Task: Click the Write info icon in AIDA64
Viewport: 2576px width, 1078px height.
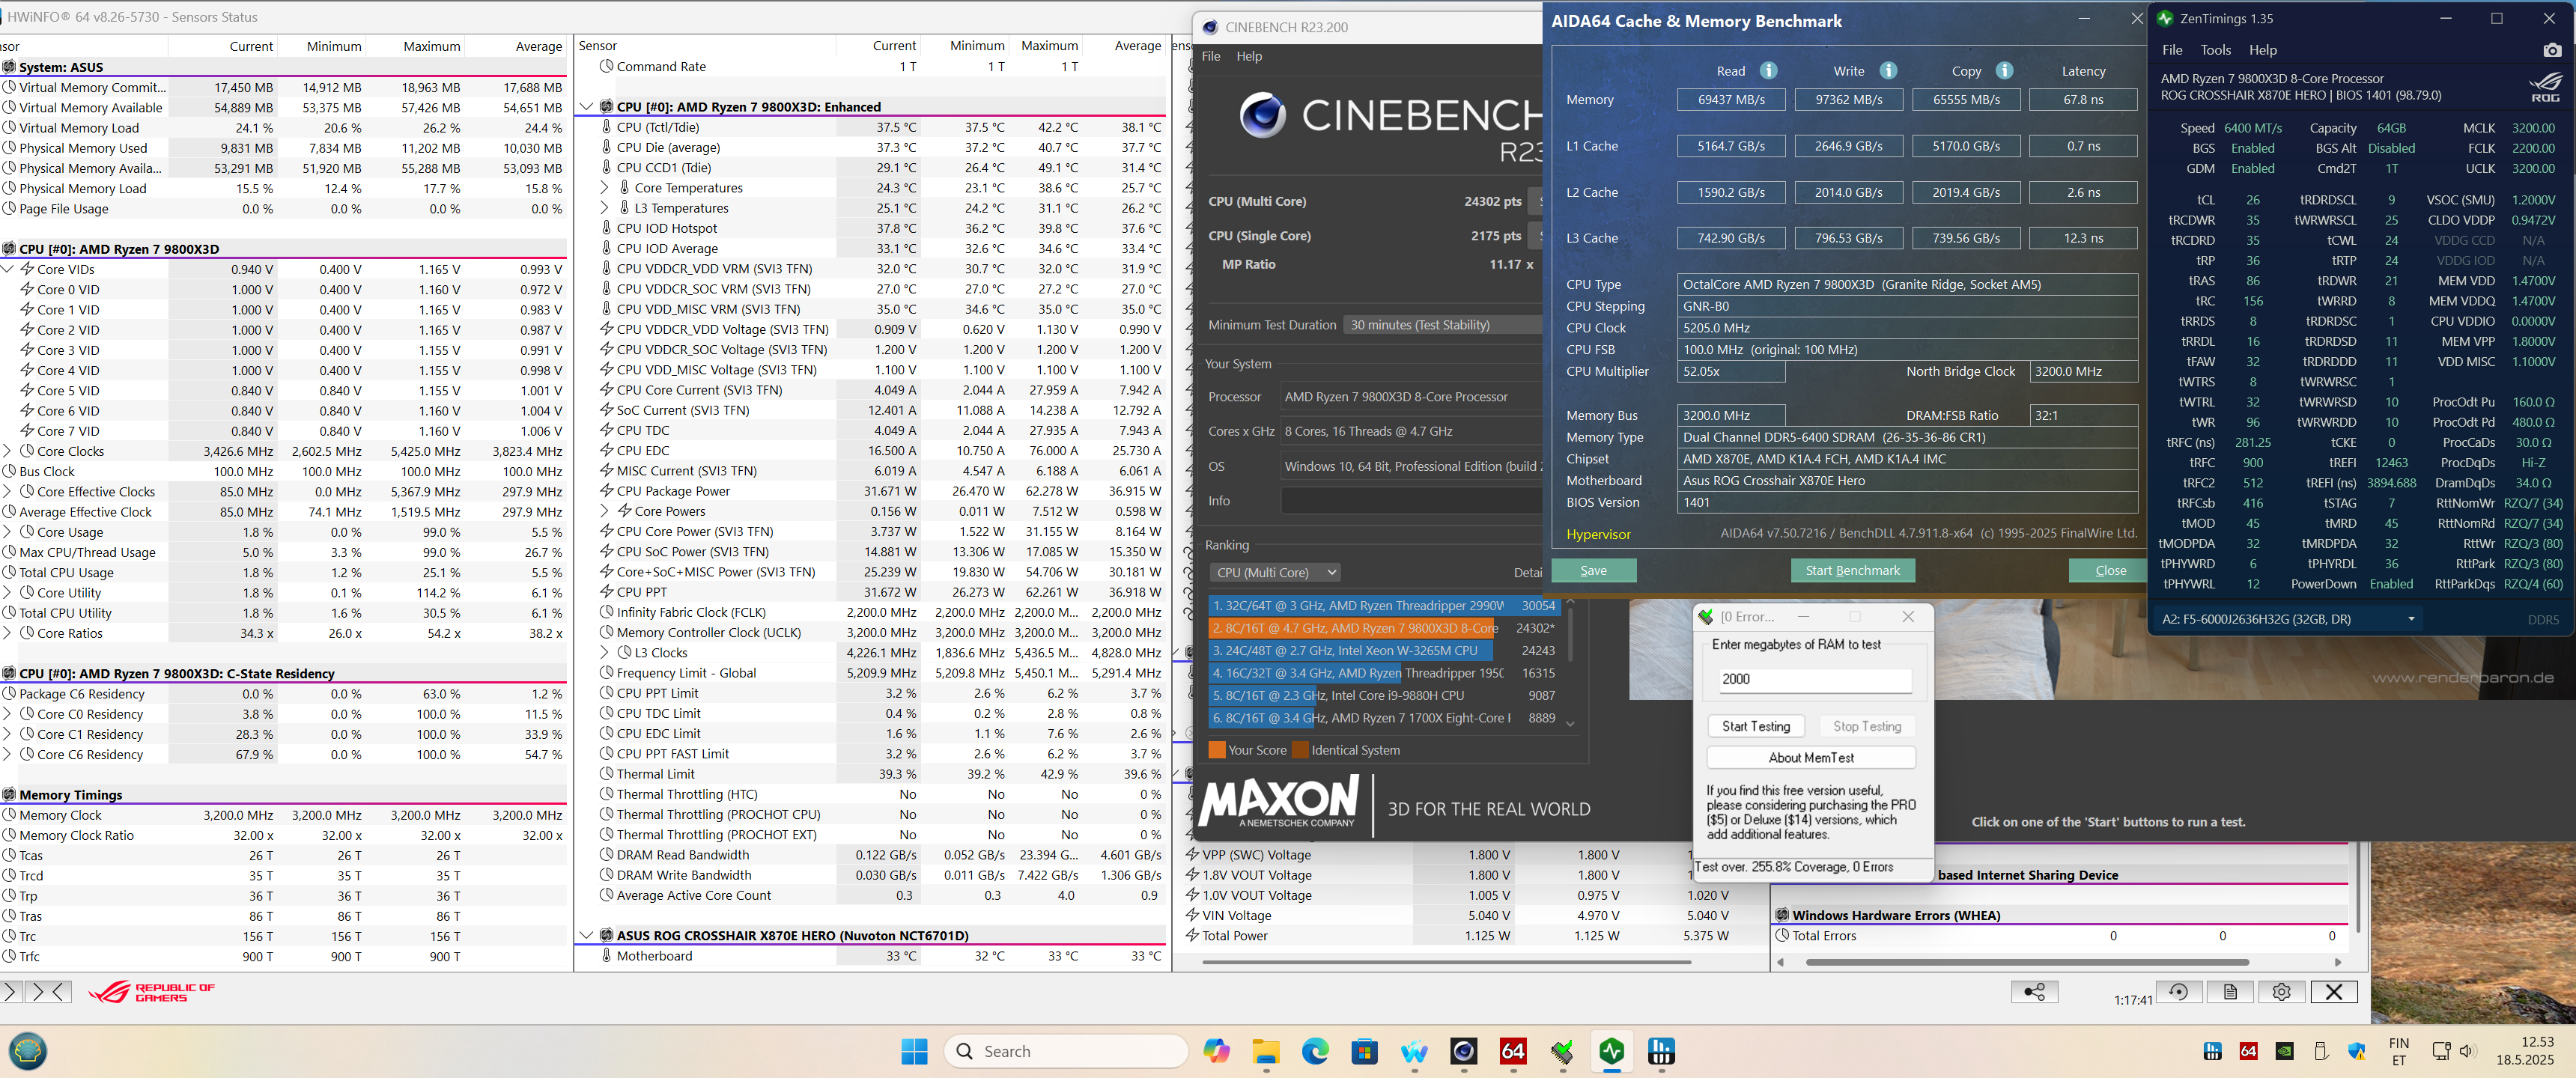Action: pos(1888,71)
